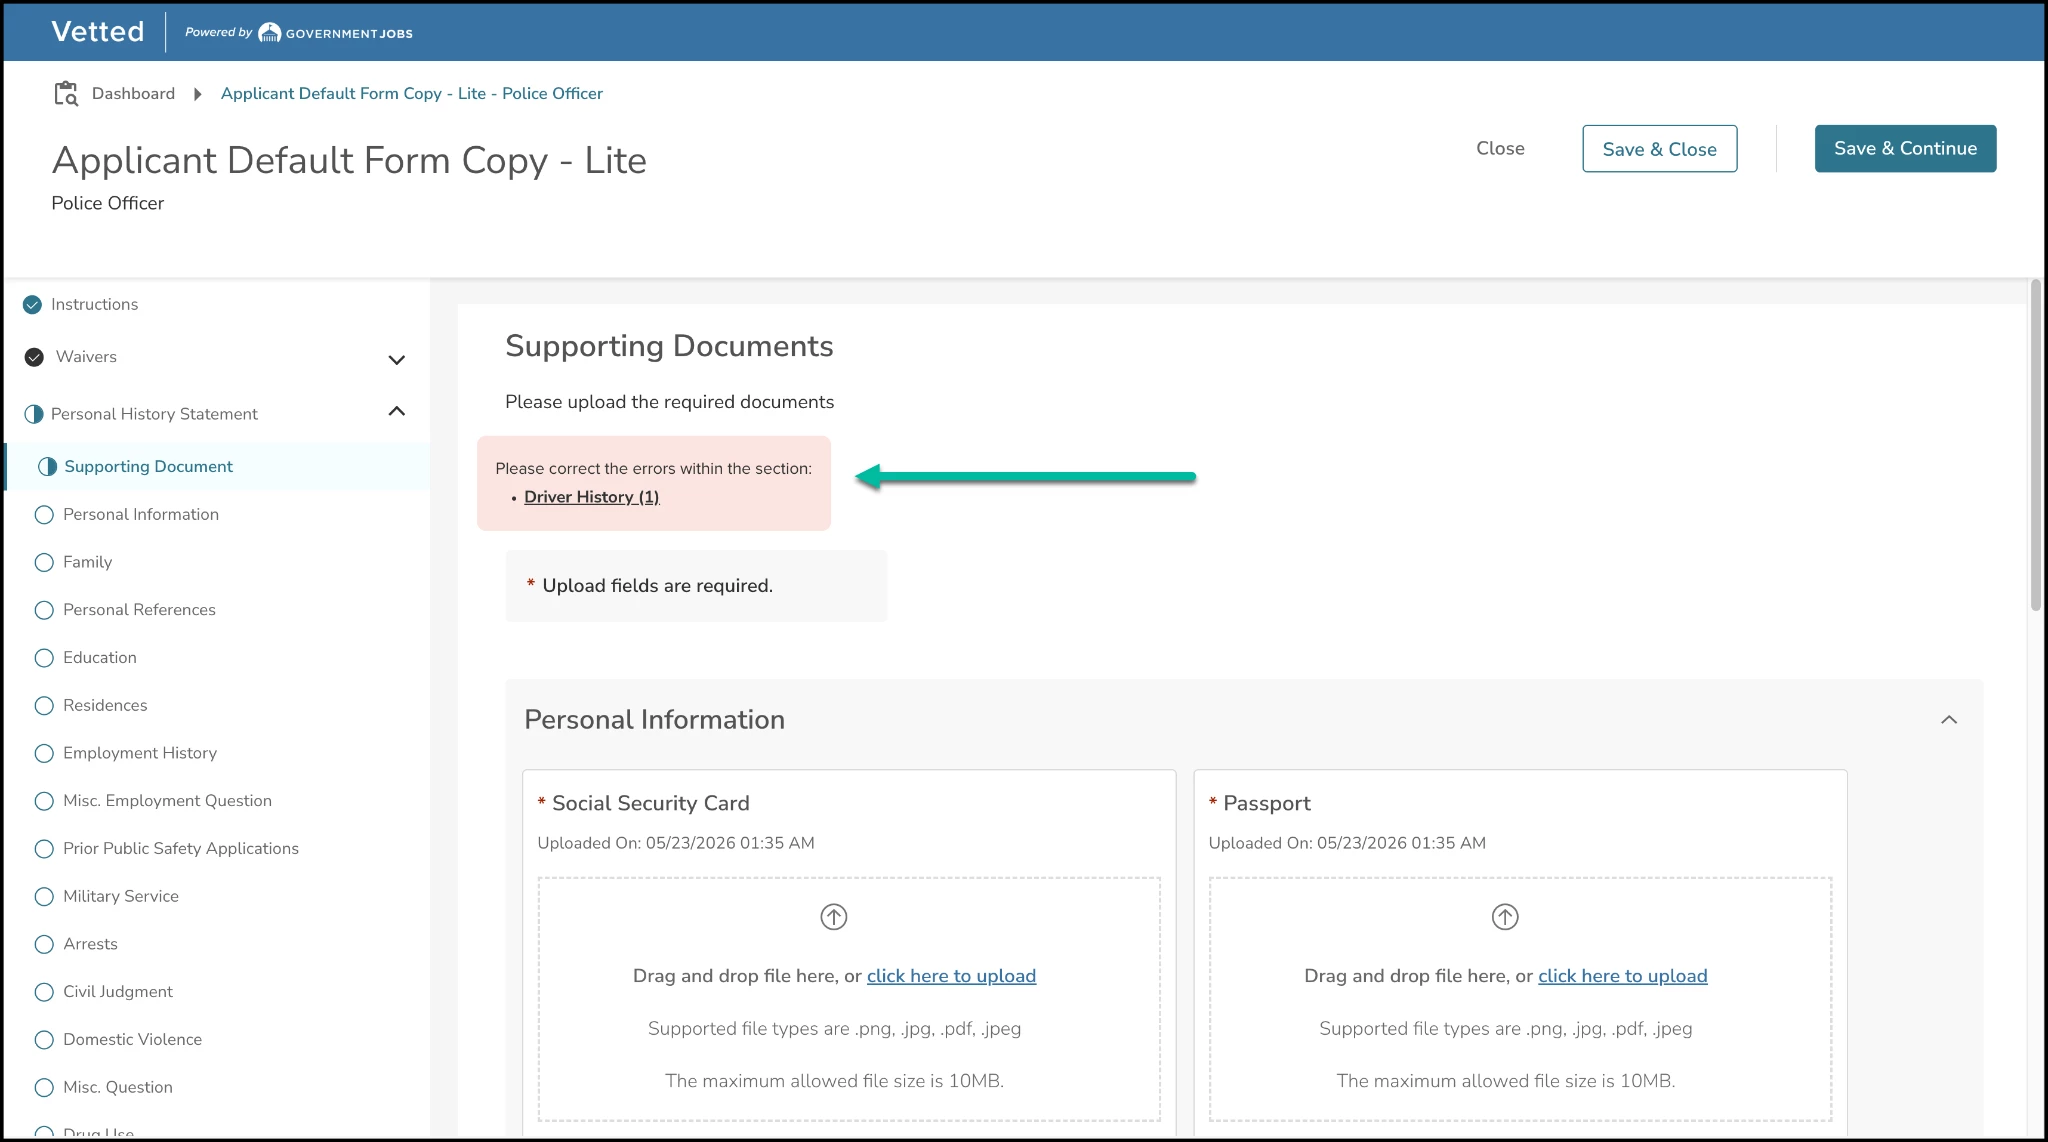Click the Supporting Document half-filled progress icon

coord(47,467)
